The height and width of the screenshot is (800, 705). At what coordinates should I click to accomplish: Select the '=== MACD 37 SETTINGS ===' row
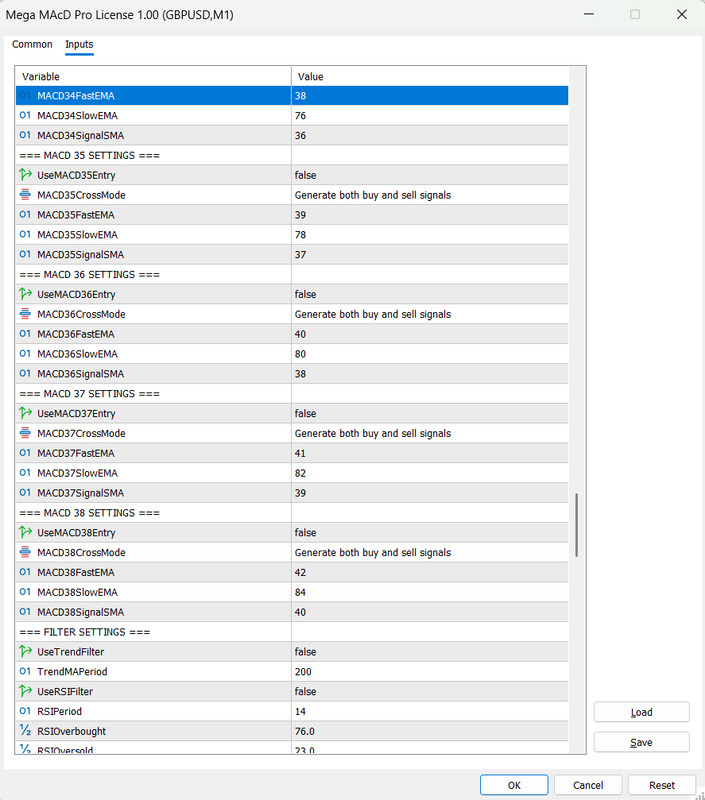pyautogui.click(x=292, y=393)
